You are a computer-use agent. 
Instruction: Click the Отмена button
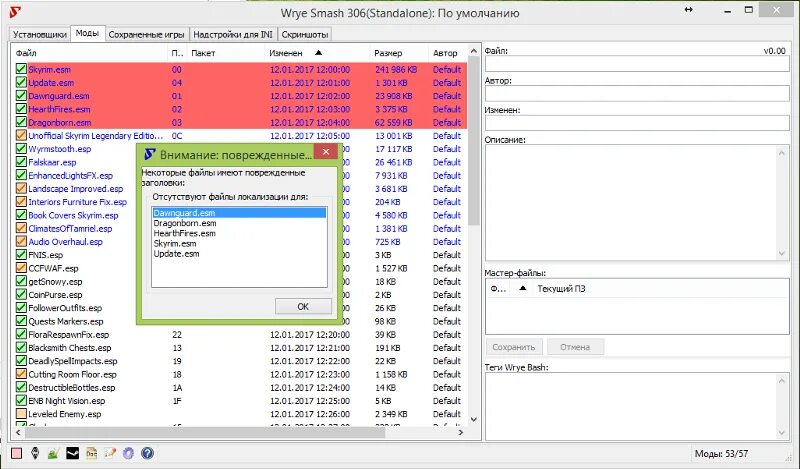575,347
